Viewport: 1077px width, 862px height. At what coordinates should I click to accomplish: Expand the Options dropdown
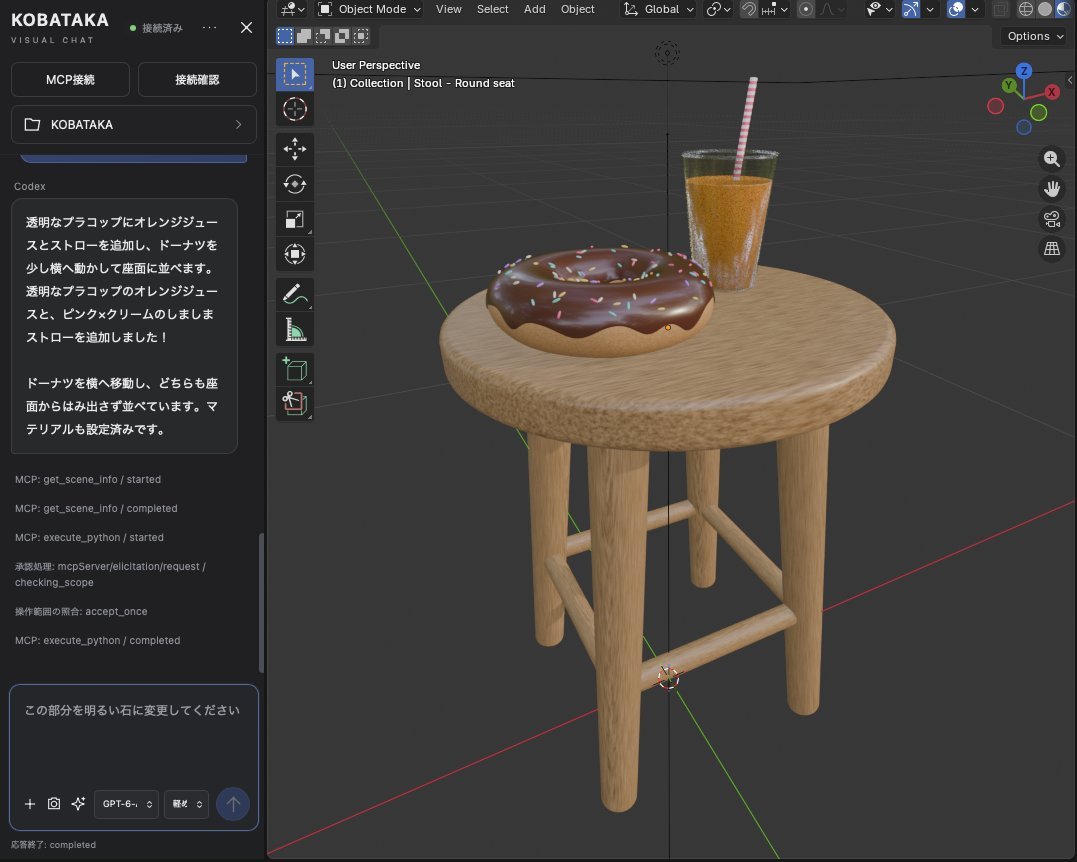point(1035,36)
